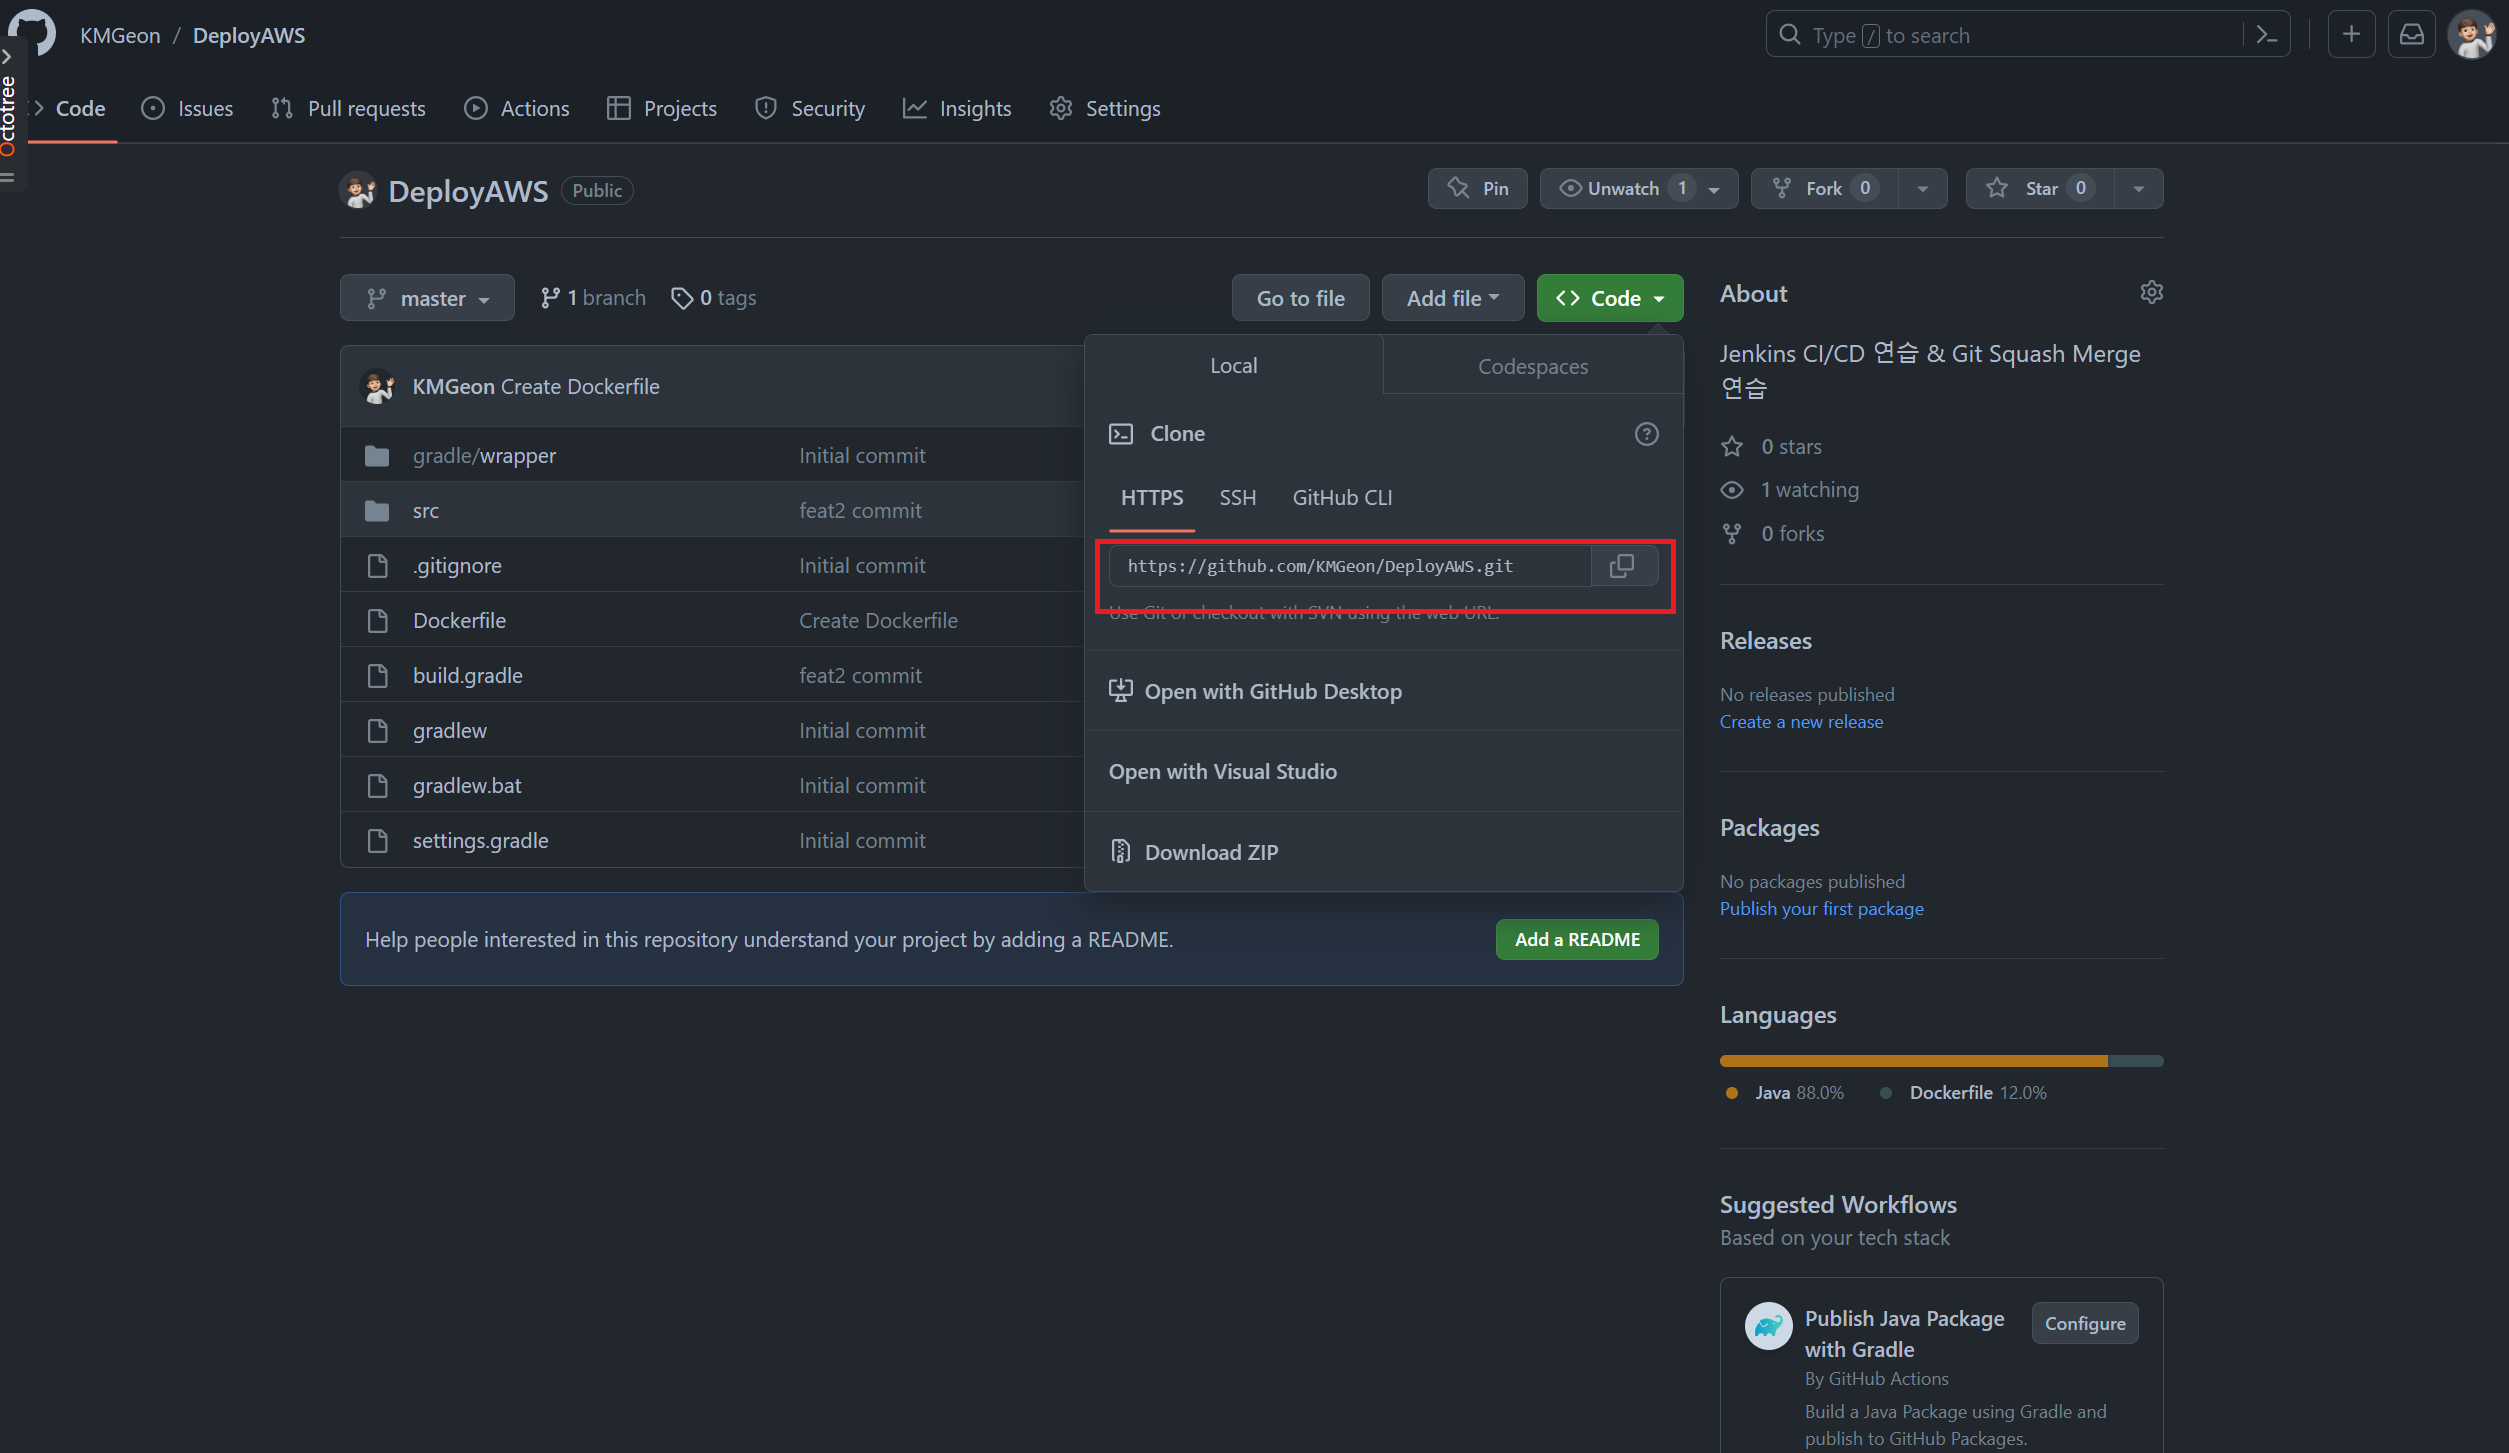View the Insights tab
This screenshot has height=1453, width=2509.
click(957, 108)
